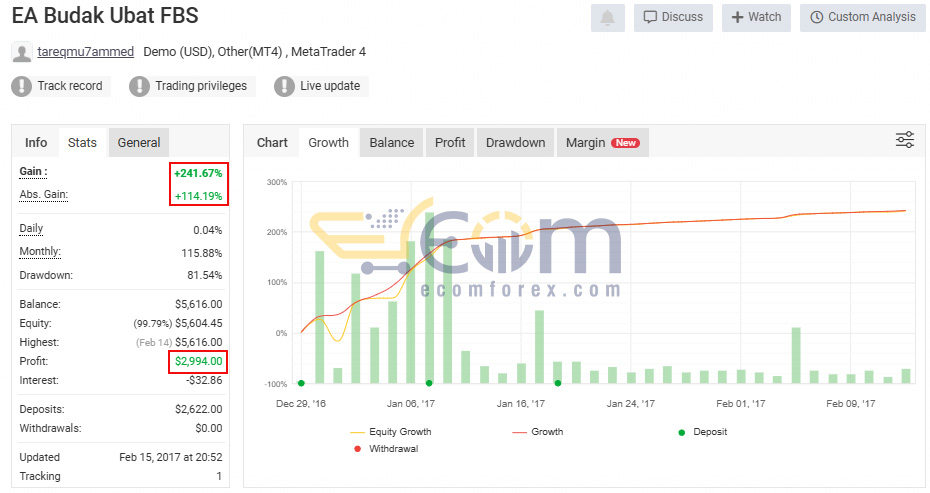Click the $2,994.00 profit value
Screen dimensions: 930x493
click(x=199, y=361)
